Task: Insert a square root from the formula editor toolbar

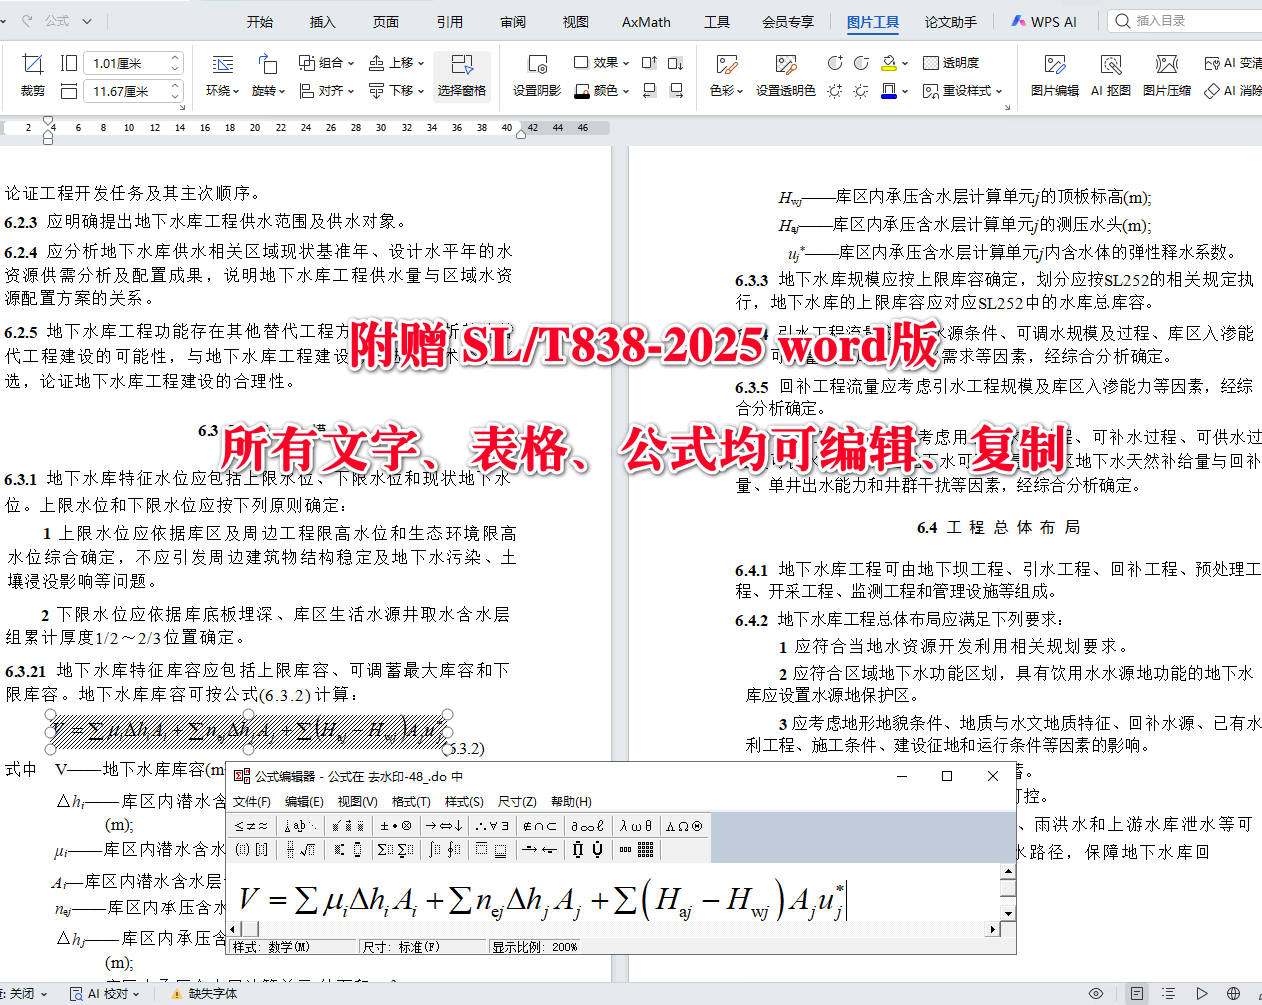Action: coord(305,849)
